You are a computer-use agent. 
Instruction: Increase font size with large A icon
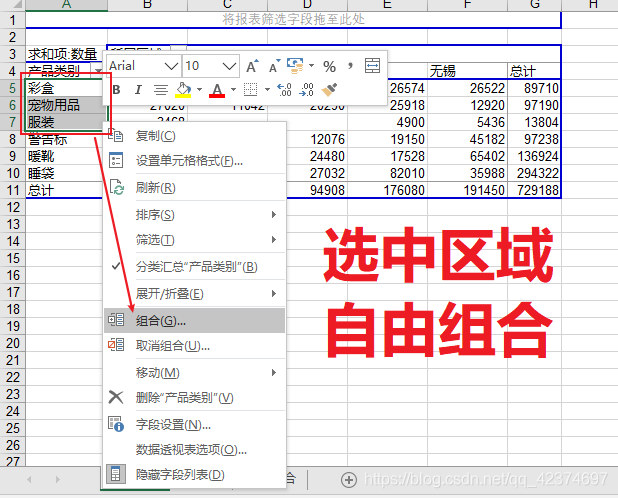click(x=252, y=66)
